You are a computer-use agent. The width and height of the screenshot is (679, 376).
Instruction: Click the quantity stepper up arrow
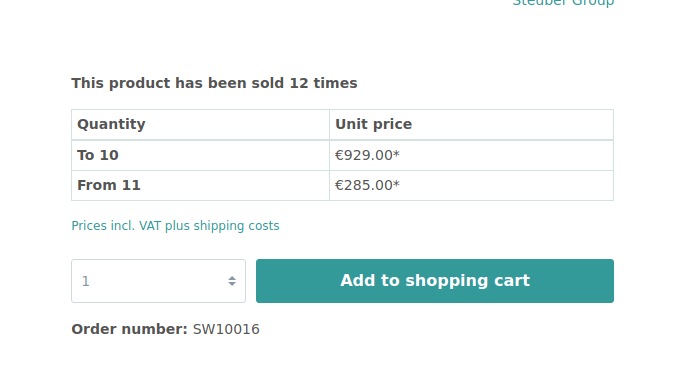(232, 278)
